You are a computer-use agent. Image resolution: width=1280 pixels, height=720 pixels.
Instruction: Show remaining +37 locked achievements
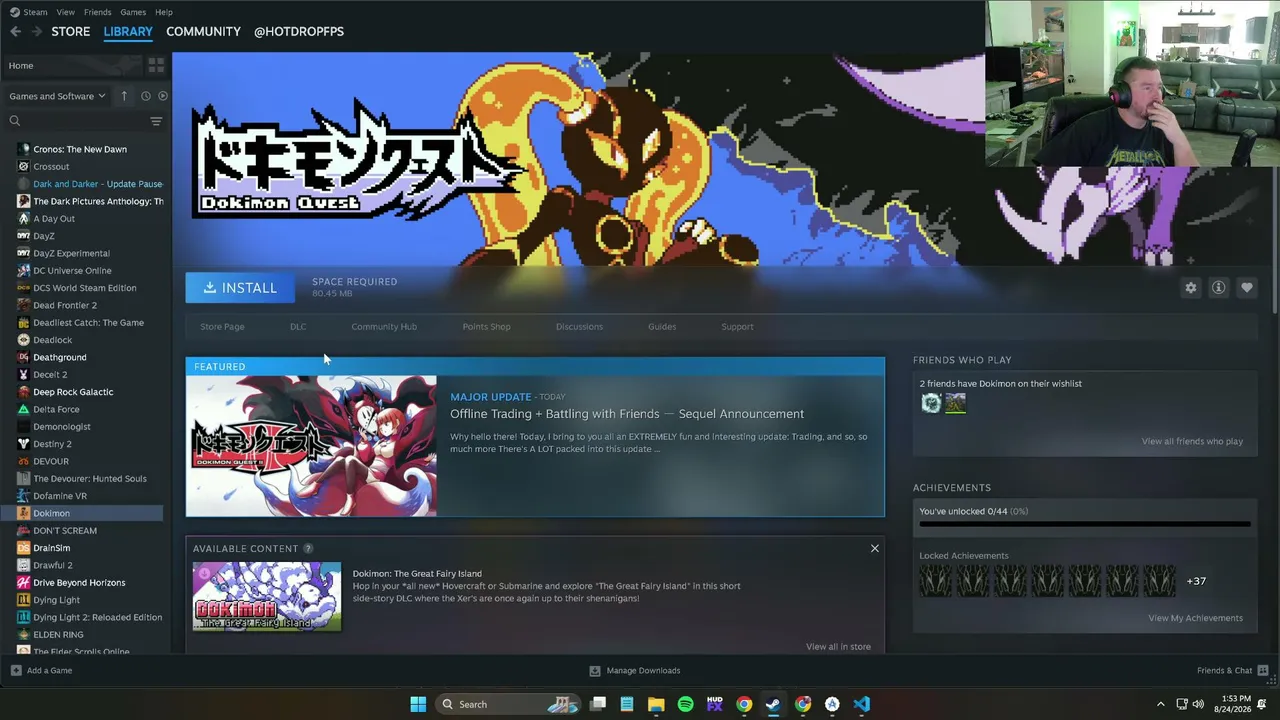(x=1196, y=581)
